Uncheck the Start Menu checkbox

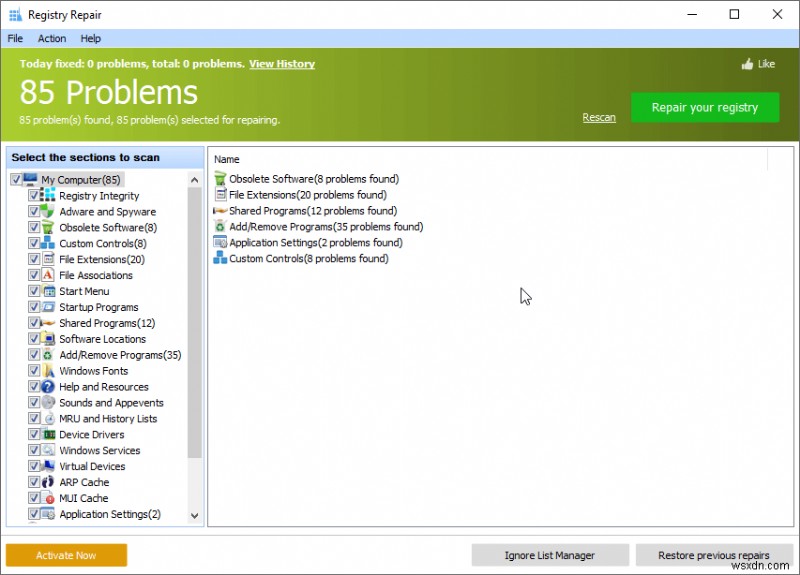[x=34, y=291]
